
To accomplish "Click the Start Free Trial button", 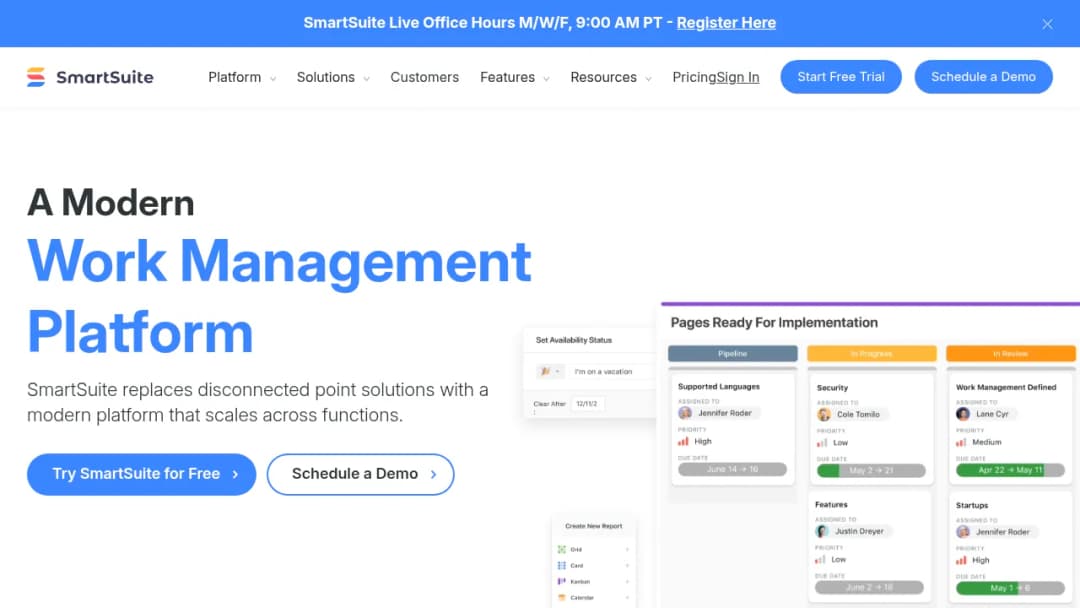I will click(x=841, y=76).
